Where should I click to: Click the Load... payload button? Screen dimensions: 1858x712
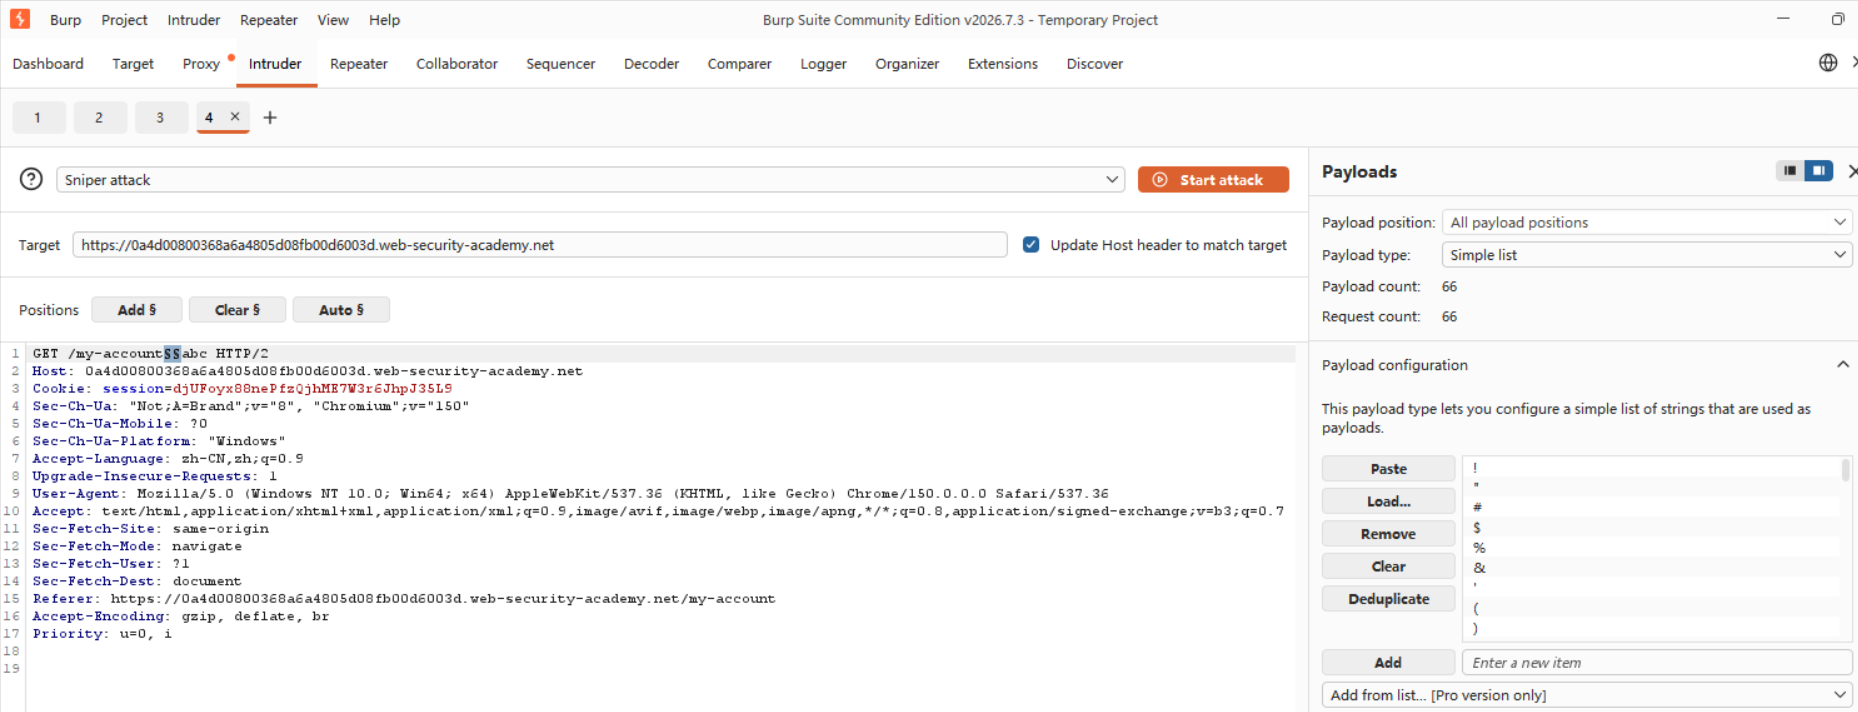click(x=1388, y=501)
